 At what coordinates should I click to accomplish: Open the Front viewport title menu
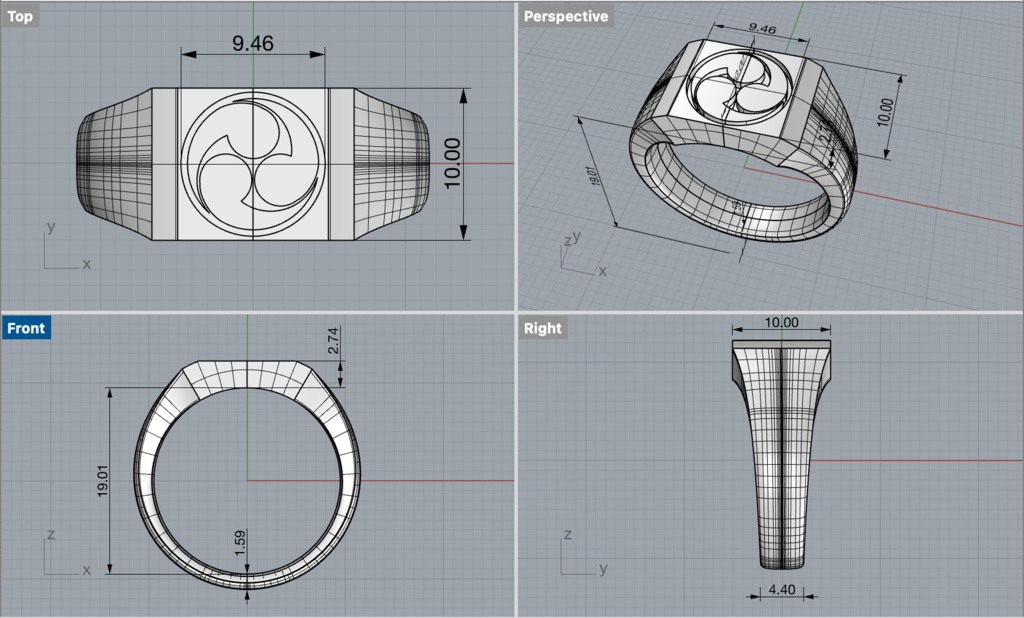tap(25, 327)
